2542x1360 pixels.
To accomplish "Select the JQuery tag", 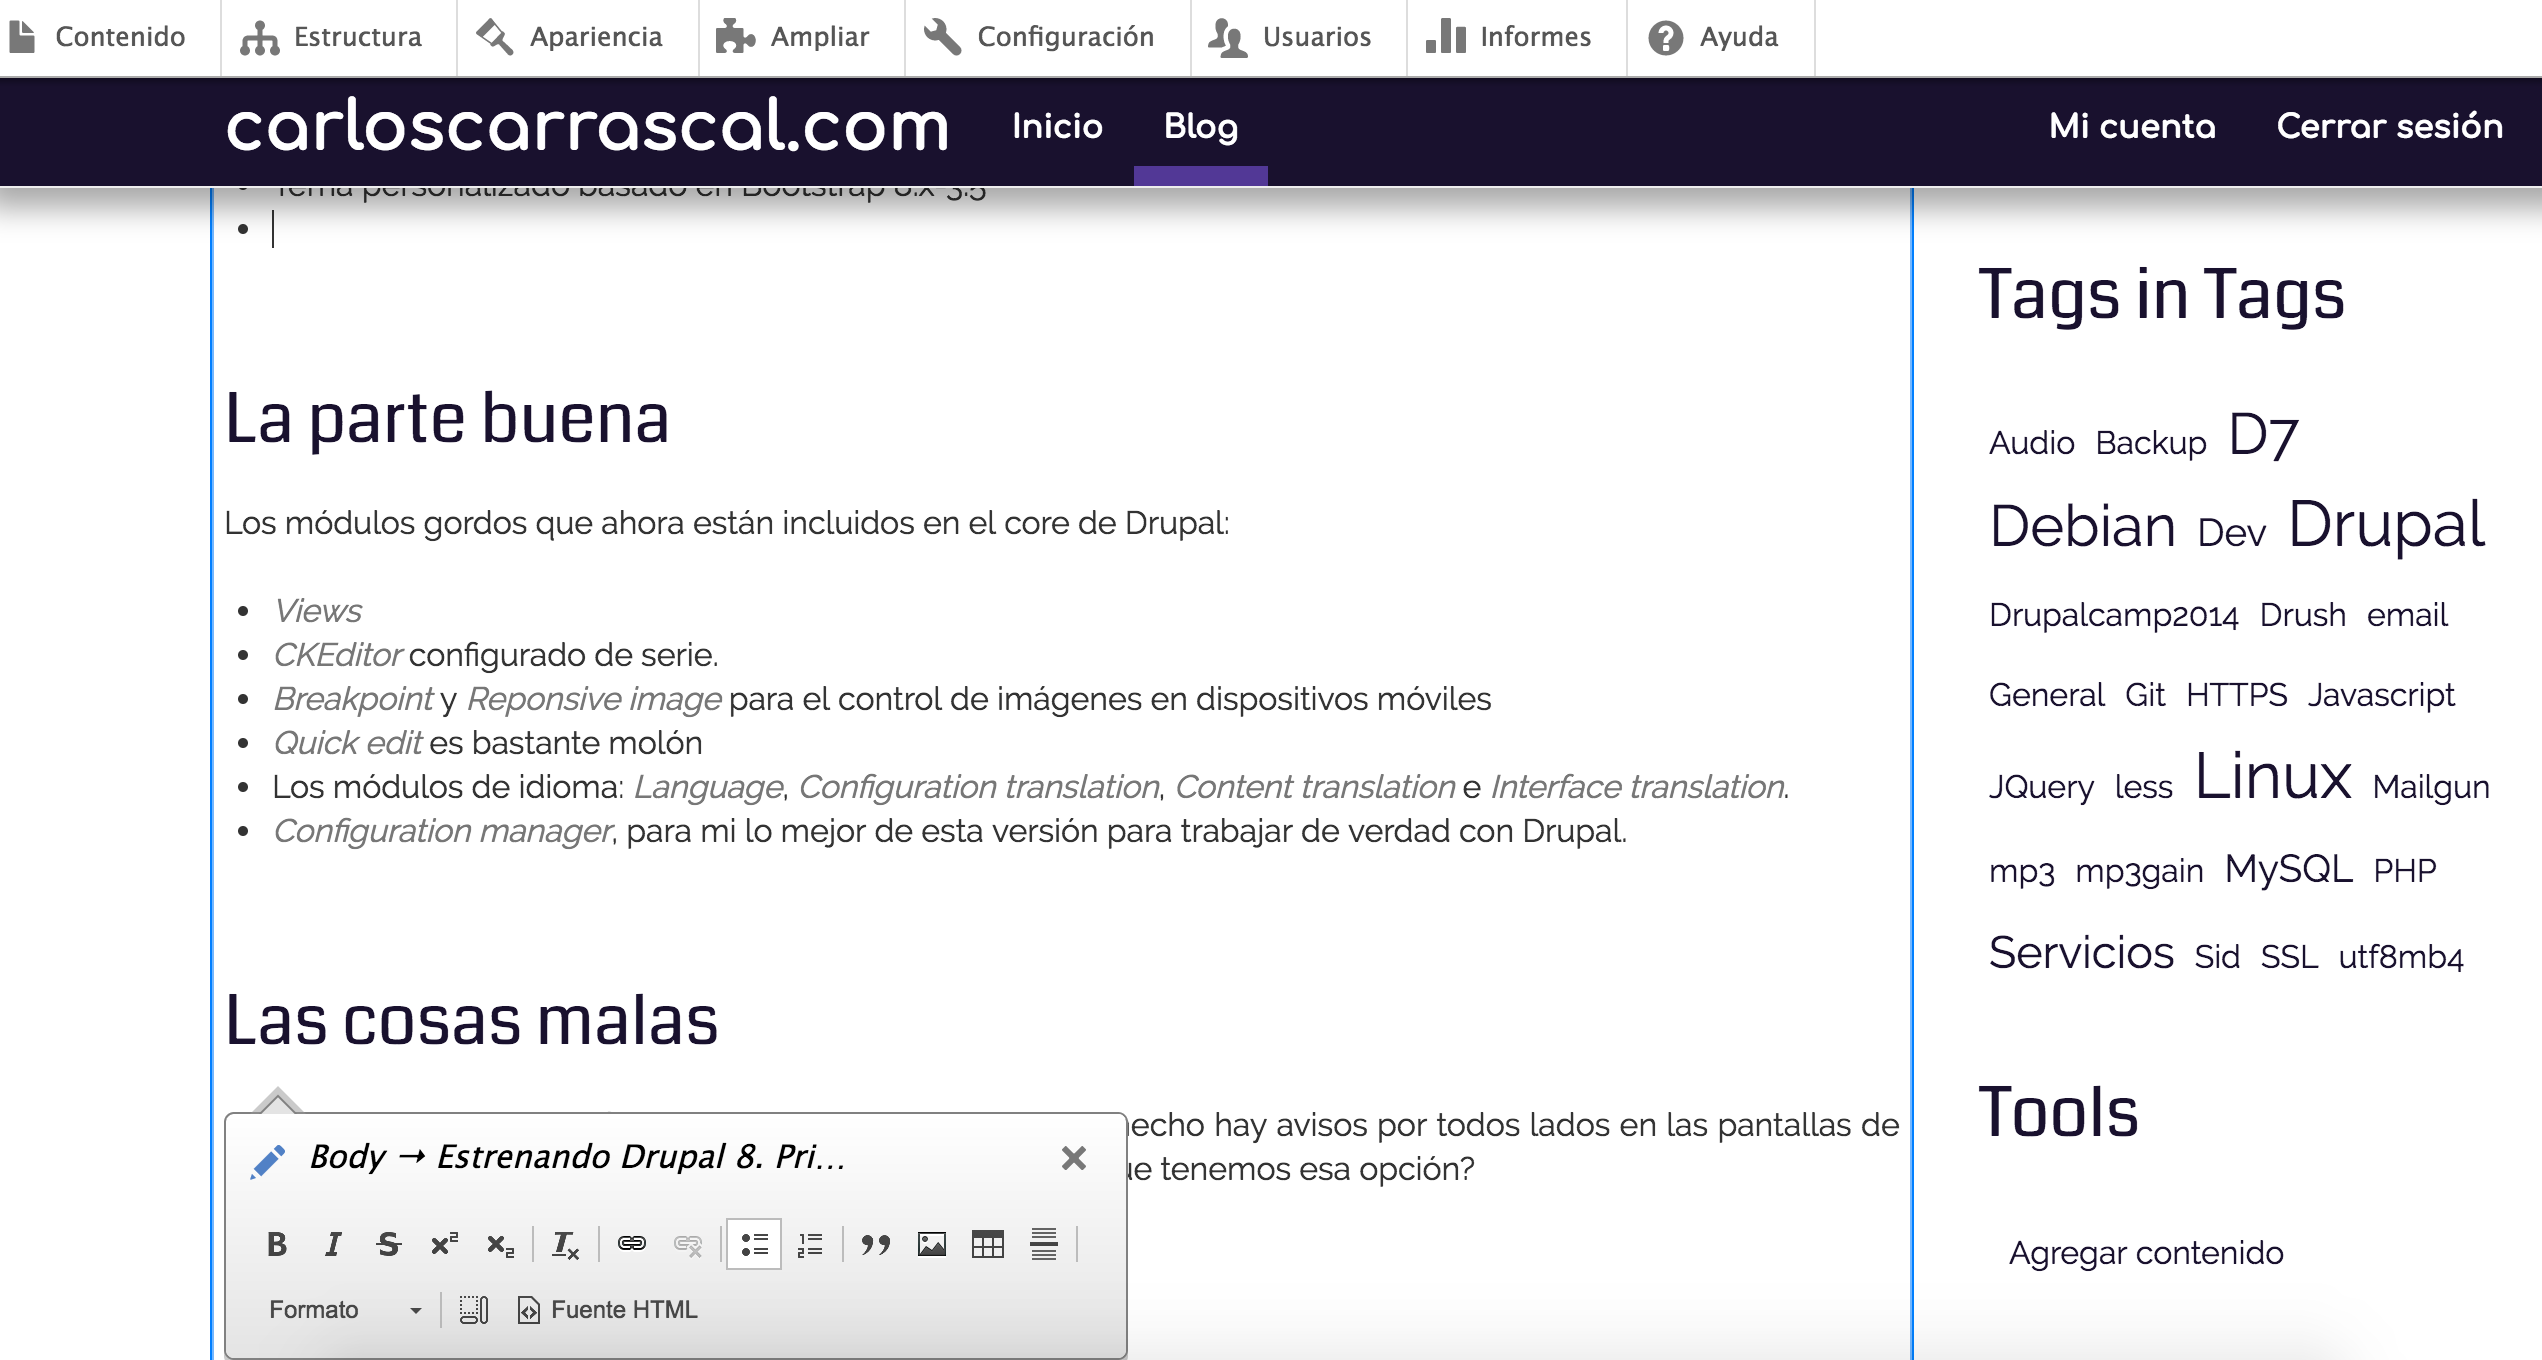I will tap(2041, 787).
